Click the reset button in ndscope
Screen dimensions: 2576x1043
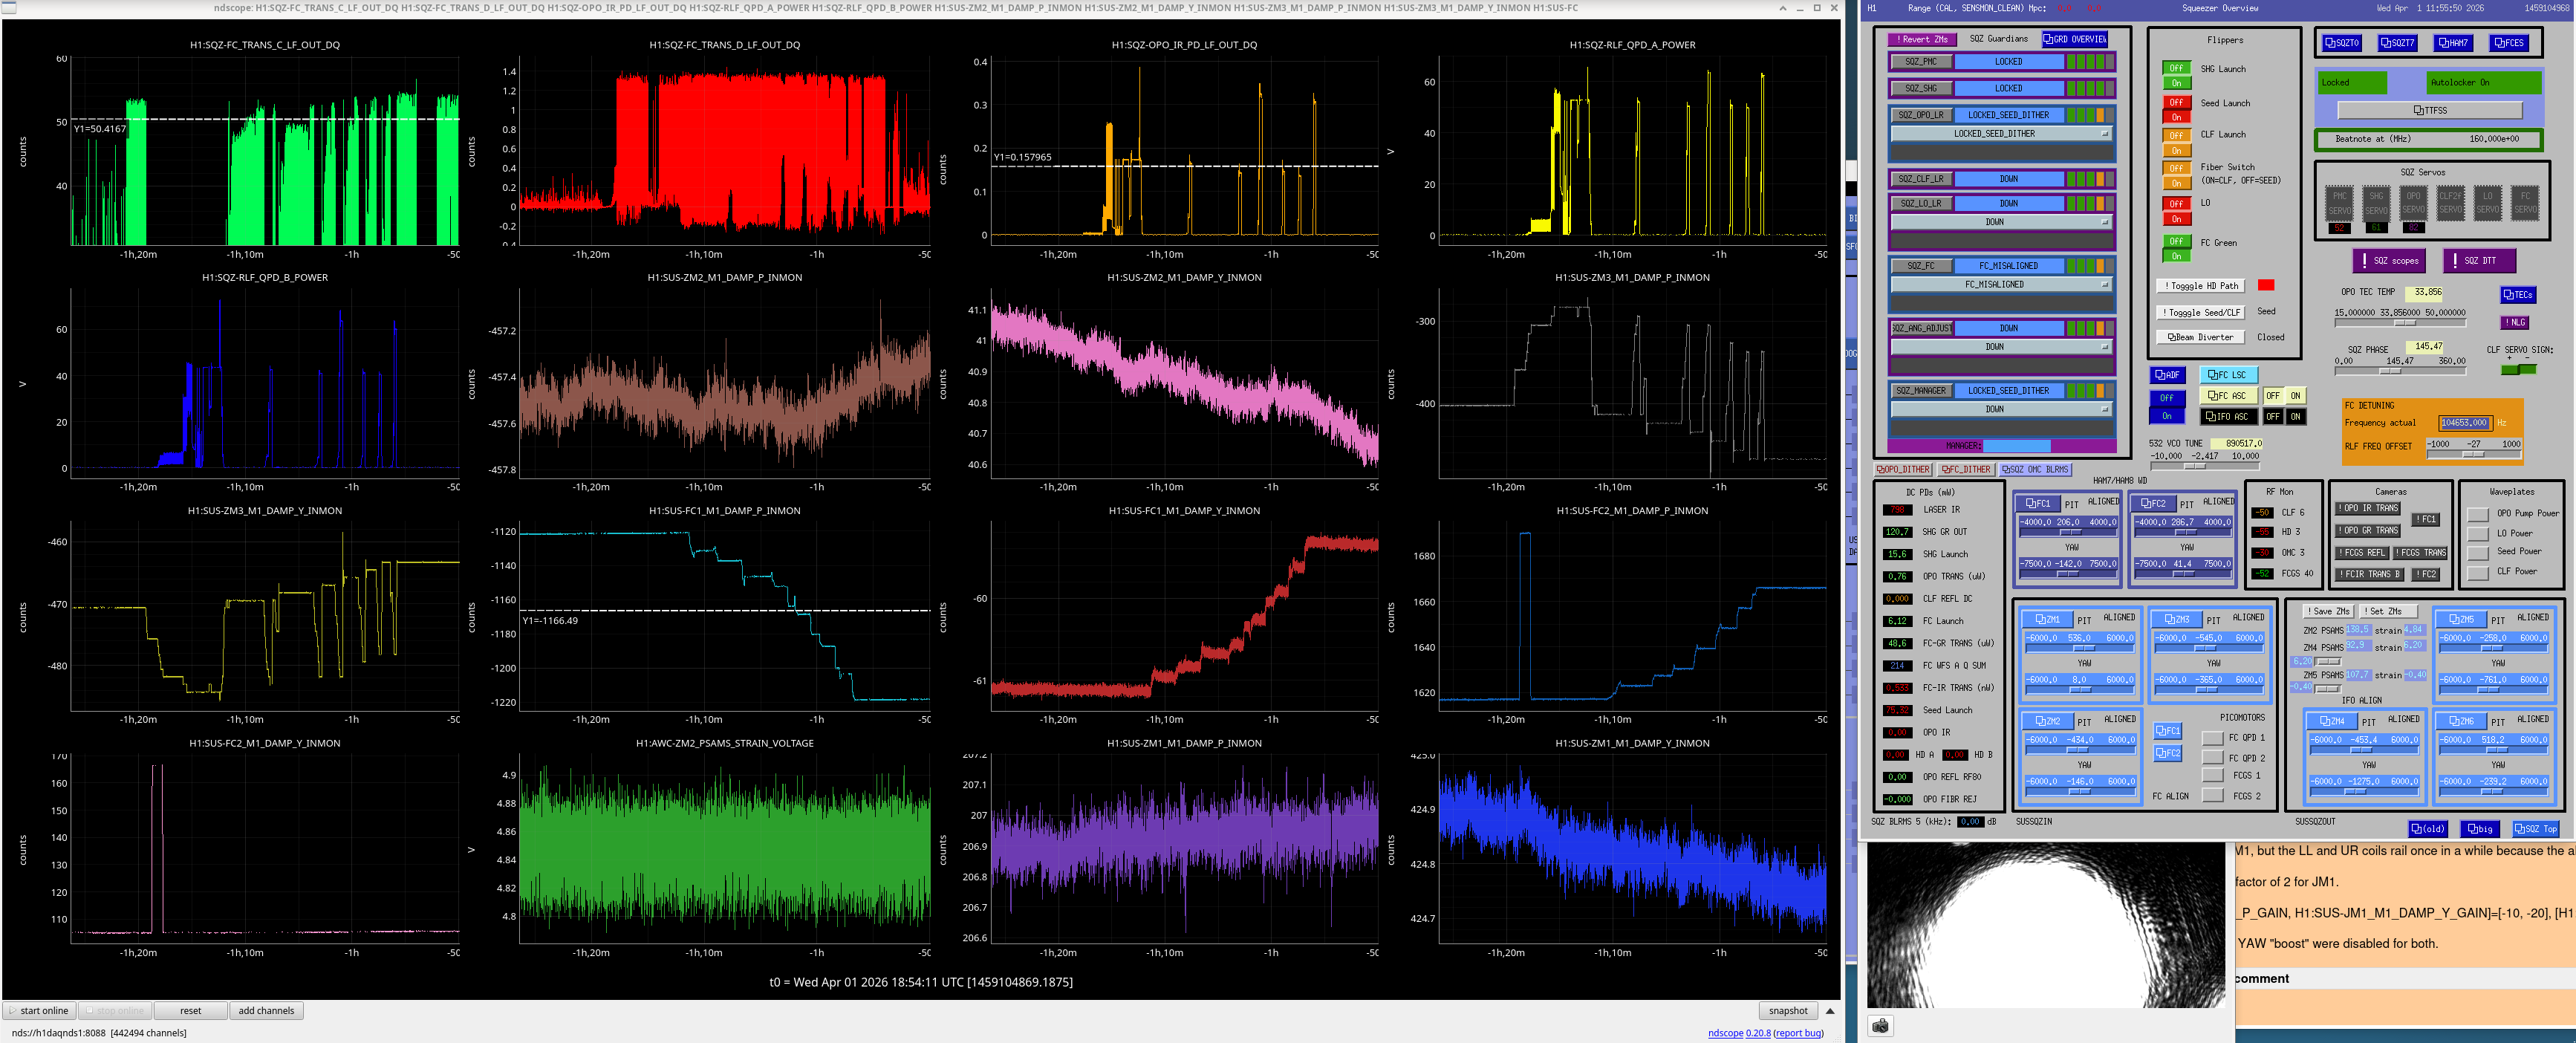191,1011
